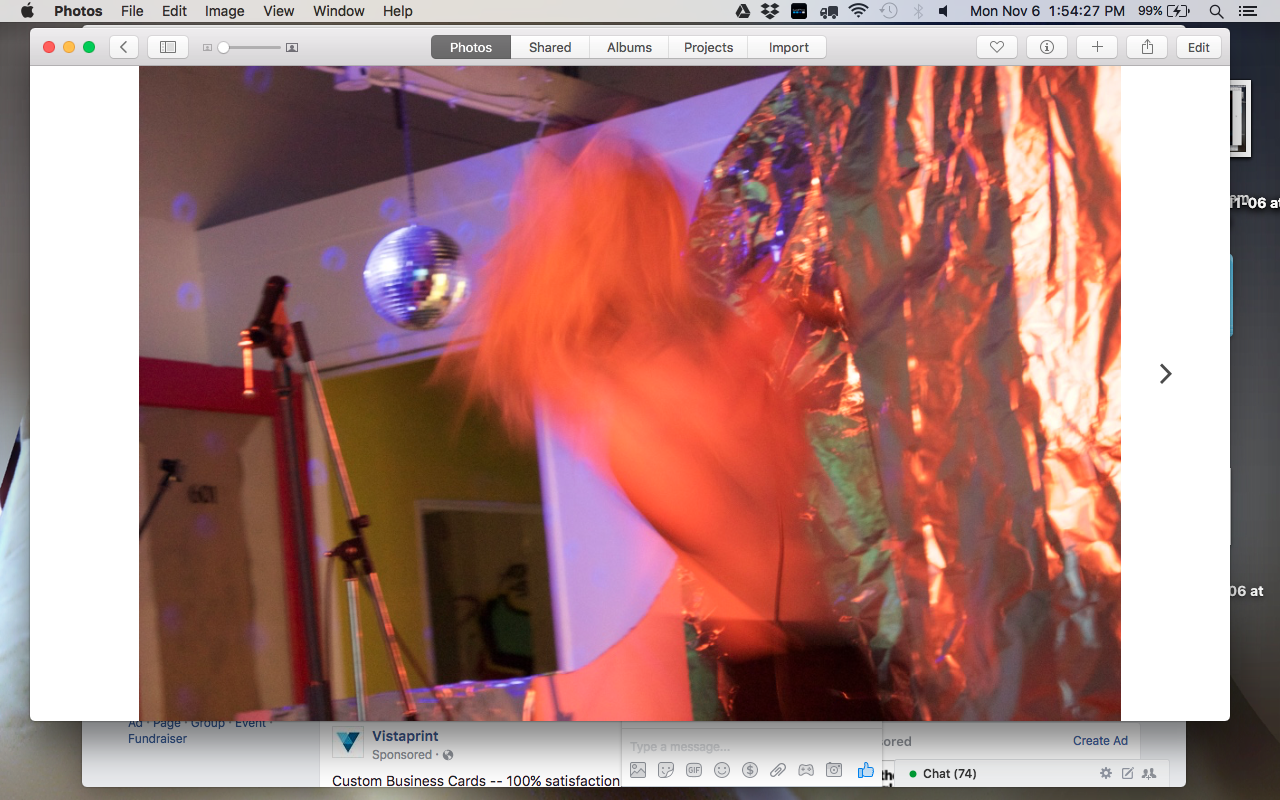The image size is (1280, 800).
Task: Click the Edit button
Action: [x=1199, y=47]
